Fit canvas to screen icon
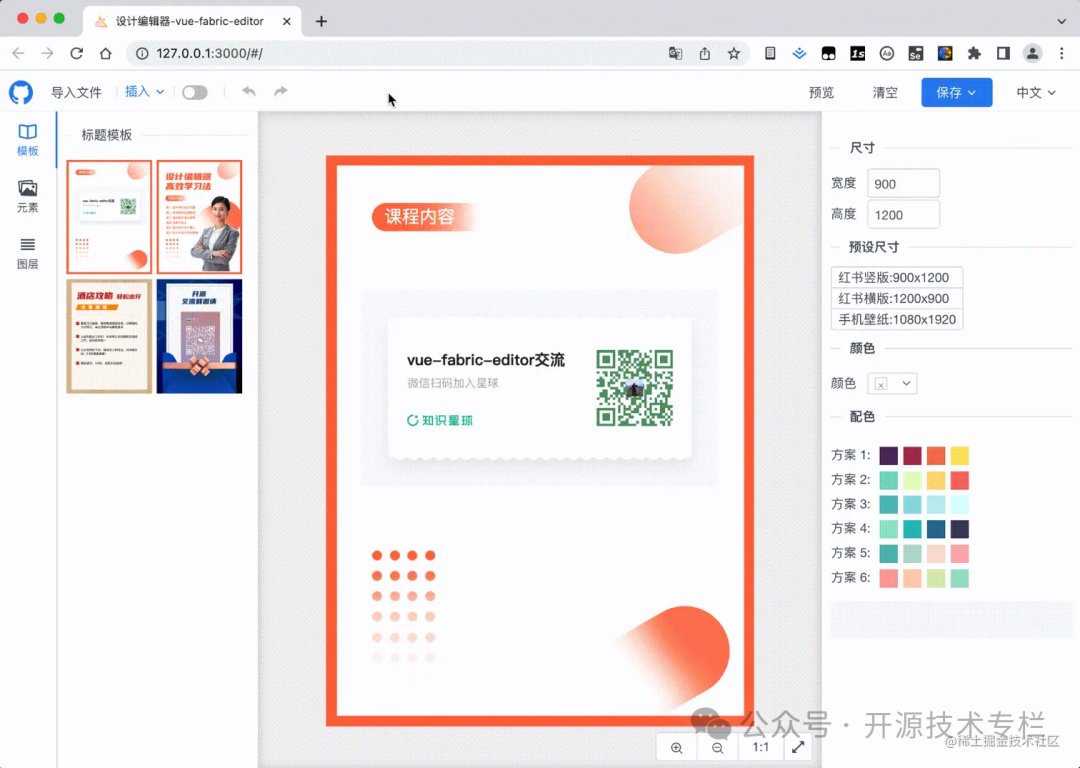The image size is (1080, 768). (x=798, y=747)
